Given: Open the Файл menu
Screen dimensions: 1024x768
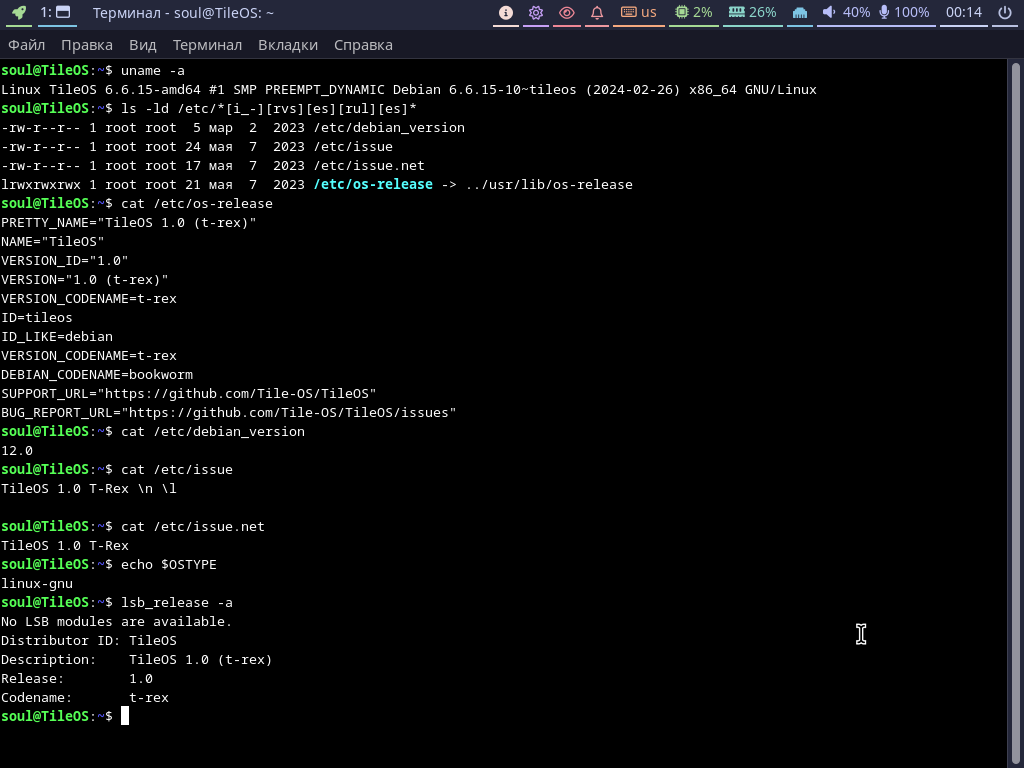Looking at the screenshot, I should click(27, 45).
